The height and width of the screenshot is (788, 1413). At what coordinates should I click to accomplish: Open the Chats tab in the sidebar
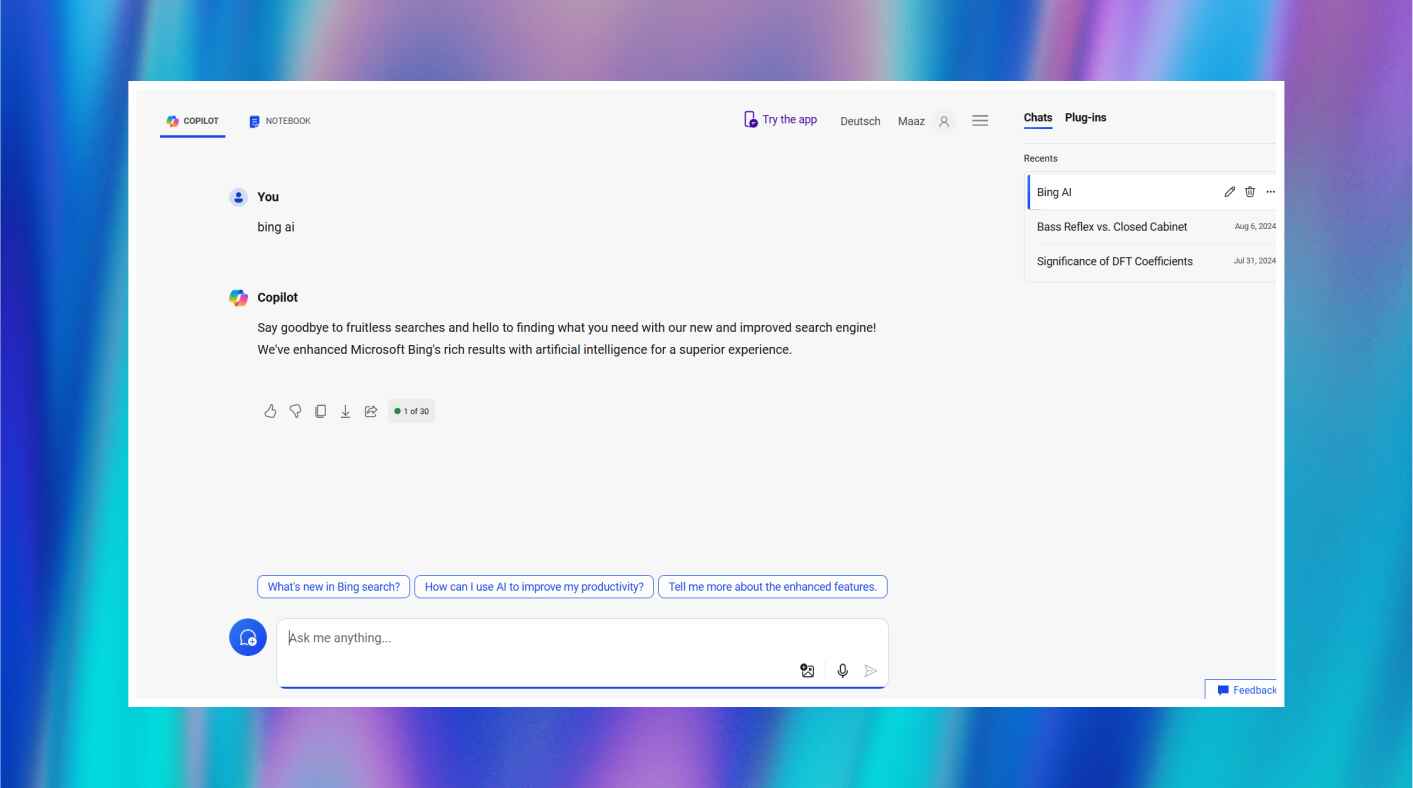point(1038,118)
